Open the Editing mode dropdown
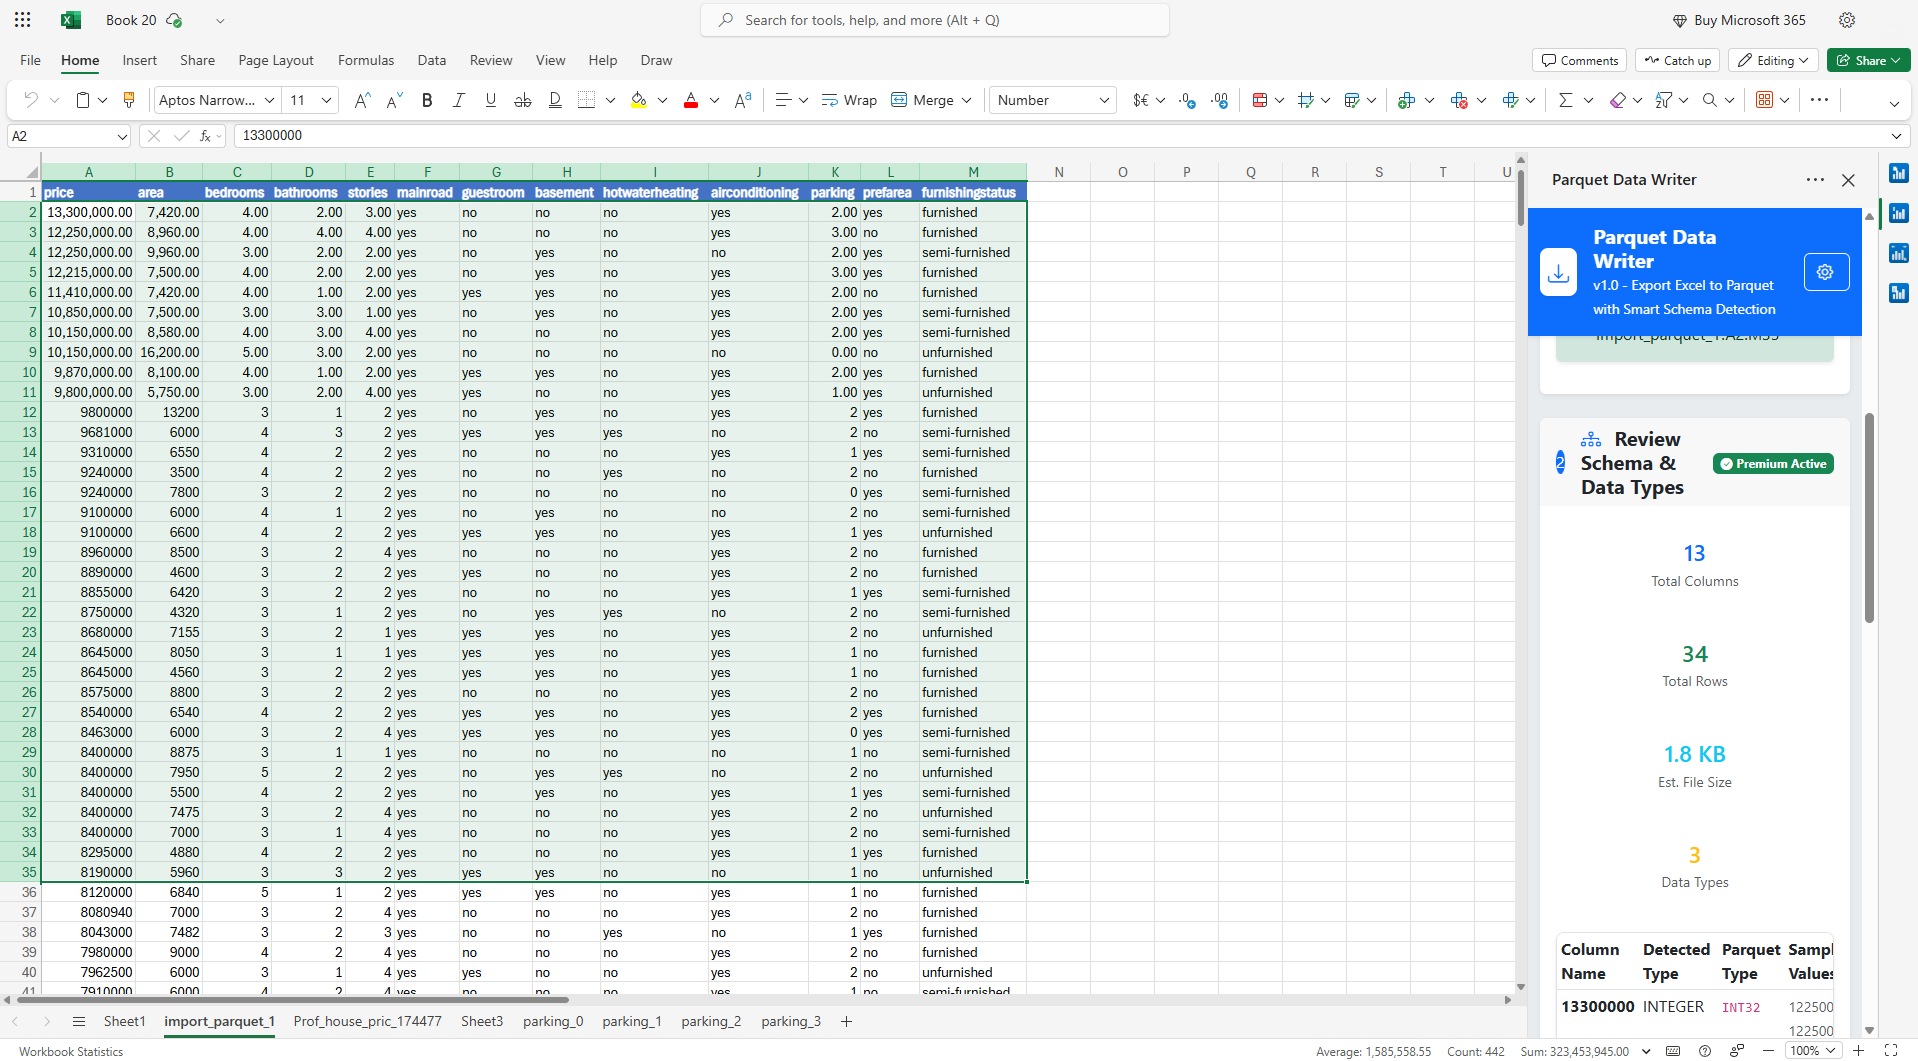Image resolution: width=1918 pixels, height=1061 pixels. (x=1773, y=60)
